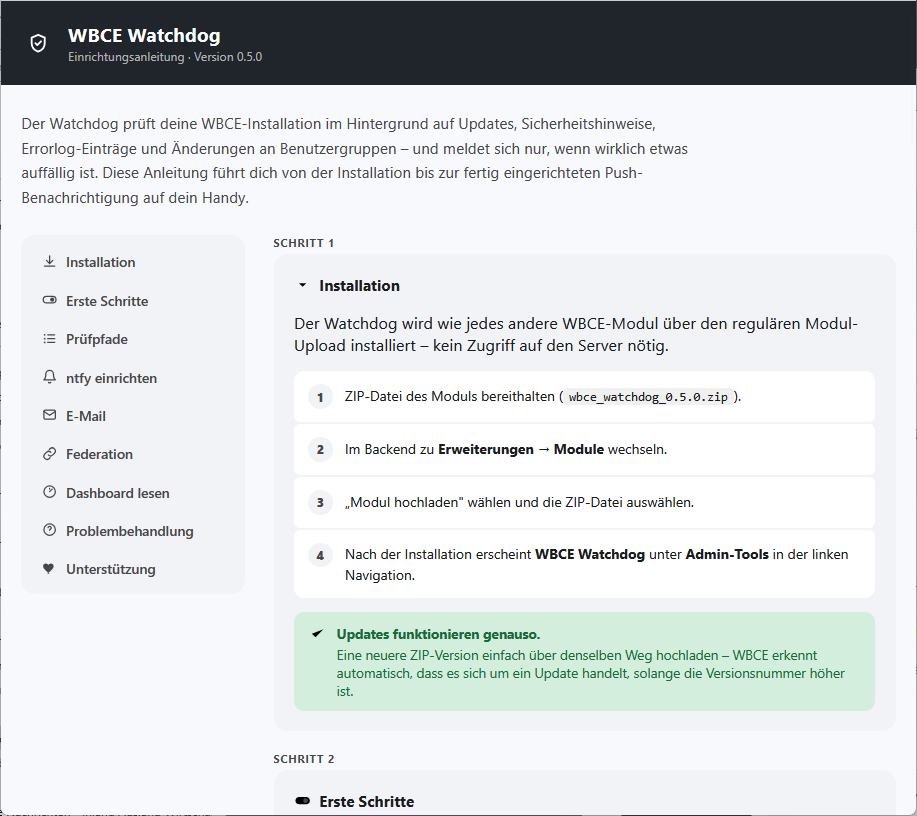Click the bold Module text in step 2

pos(578,449)
